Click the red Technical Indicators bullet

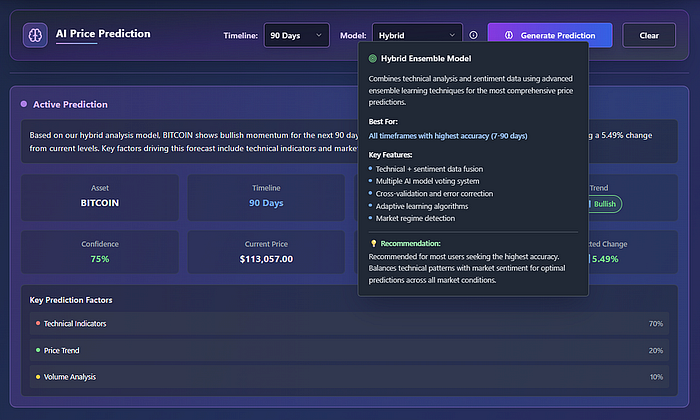[38, 324]
